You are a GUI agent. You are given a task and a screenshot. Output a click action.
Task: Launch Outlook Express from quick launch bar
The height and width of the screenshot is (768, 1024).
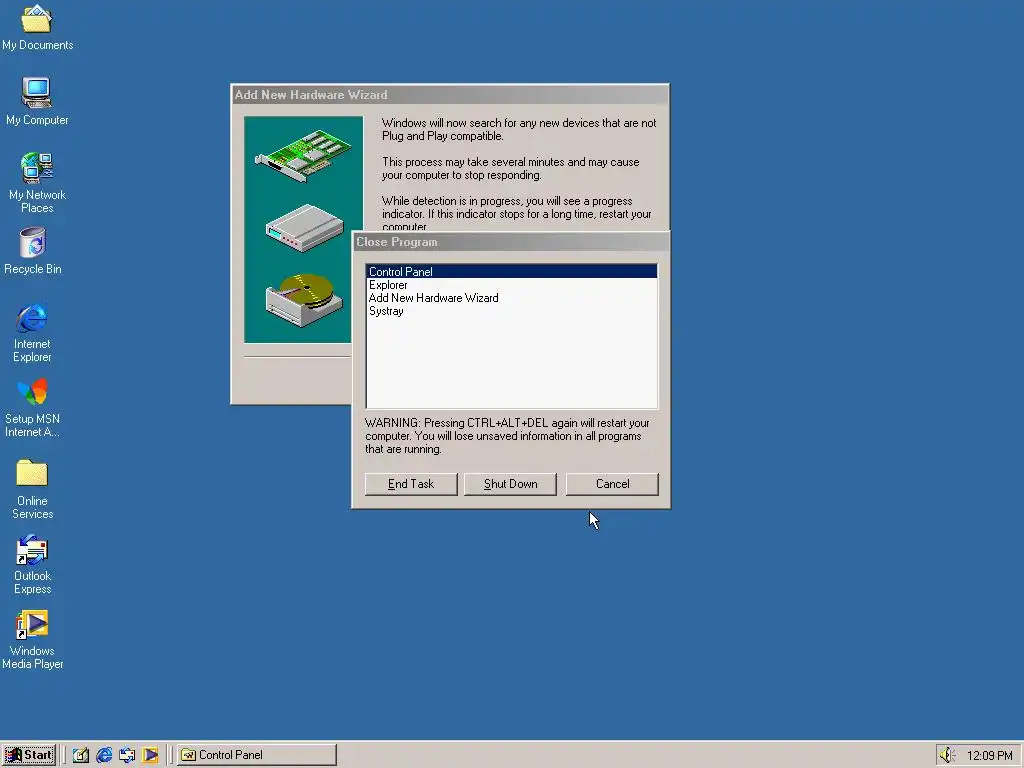[x=127, y=755]
